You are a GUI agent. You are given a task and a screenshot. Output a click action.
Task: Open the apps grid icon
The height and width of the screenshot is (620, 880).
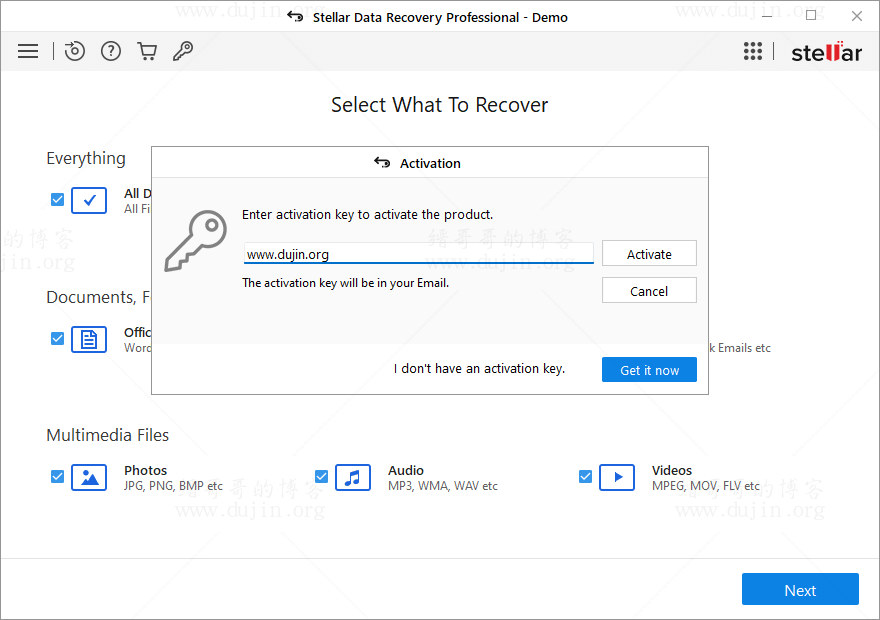[x=753, y=51]
